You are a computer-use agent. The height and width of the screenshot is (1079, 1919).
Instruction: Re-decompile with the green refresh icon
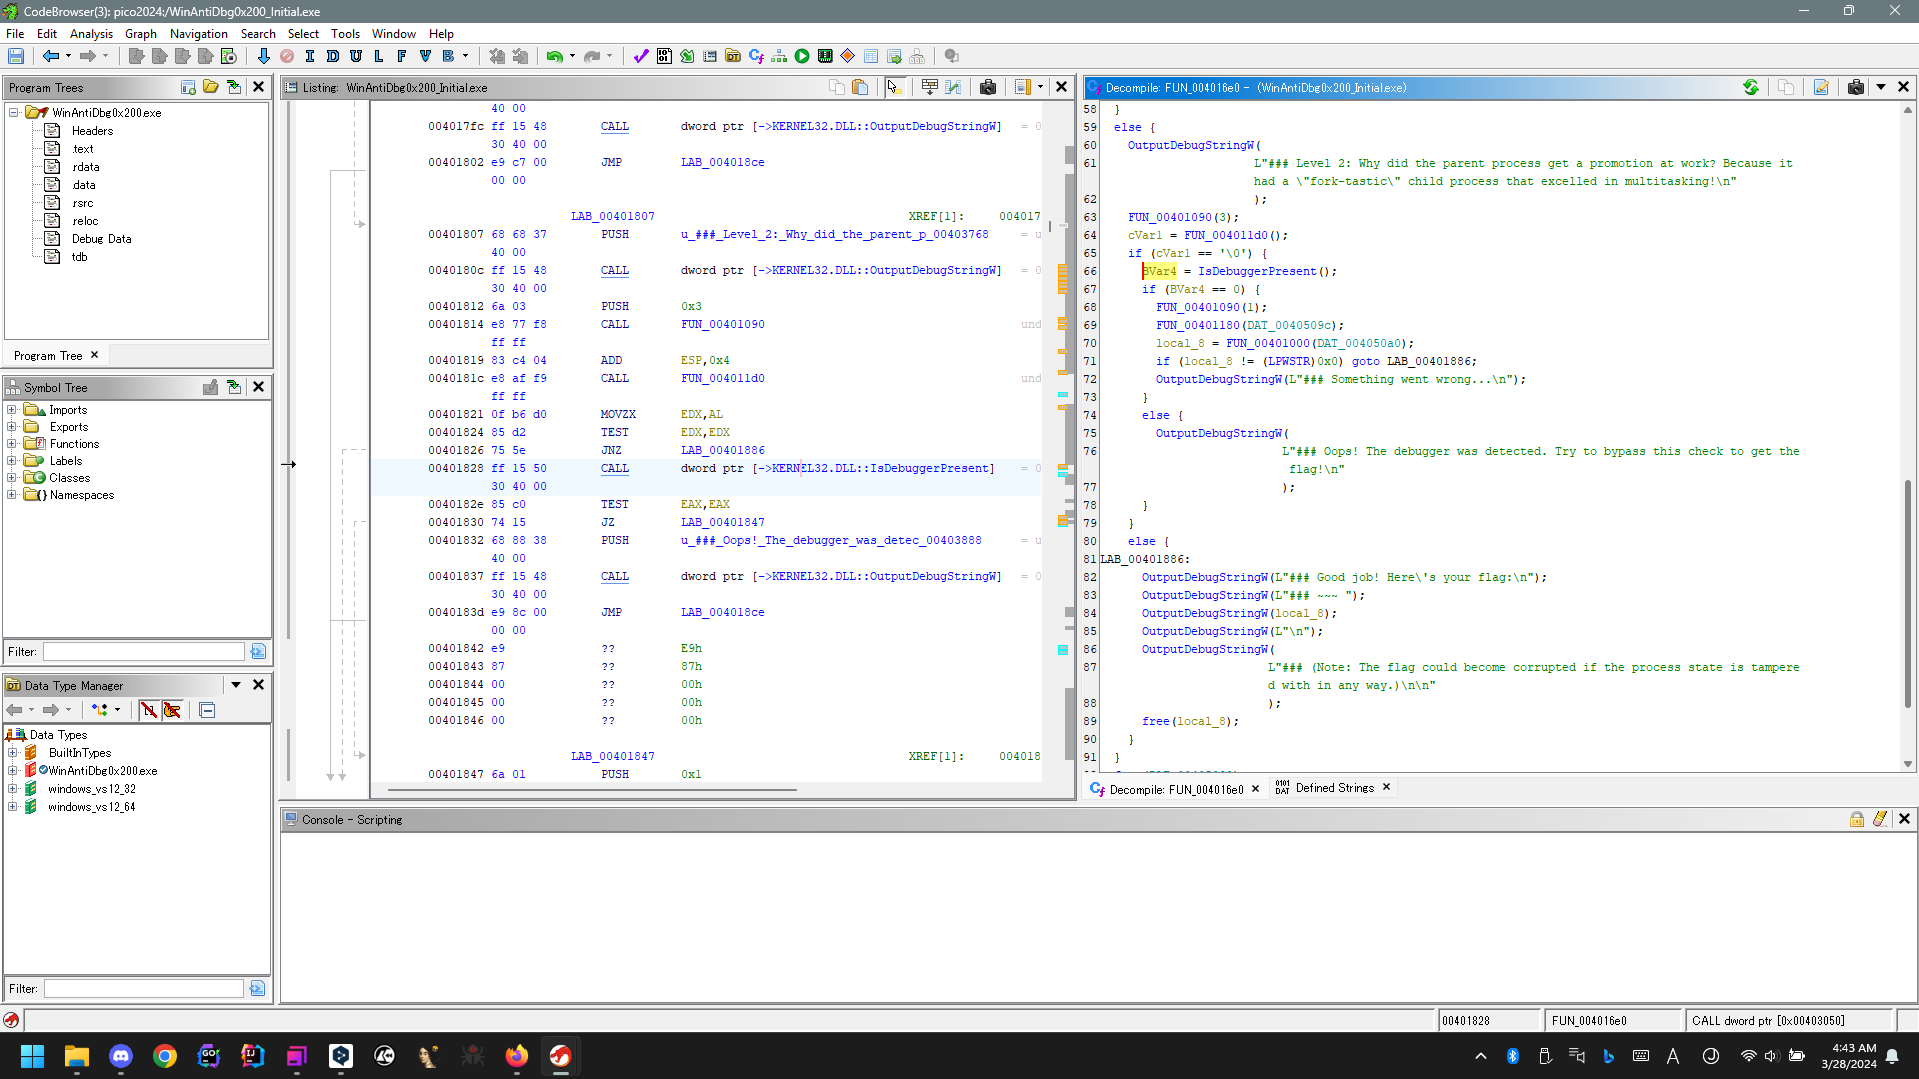pyautogui.click(x=1751, y=87)
